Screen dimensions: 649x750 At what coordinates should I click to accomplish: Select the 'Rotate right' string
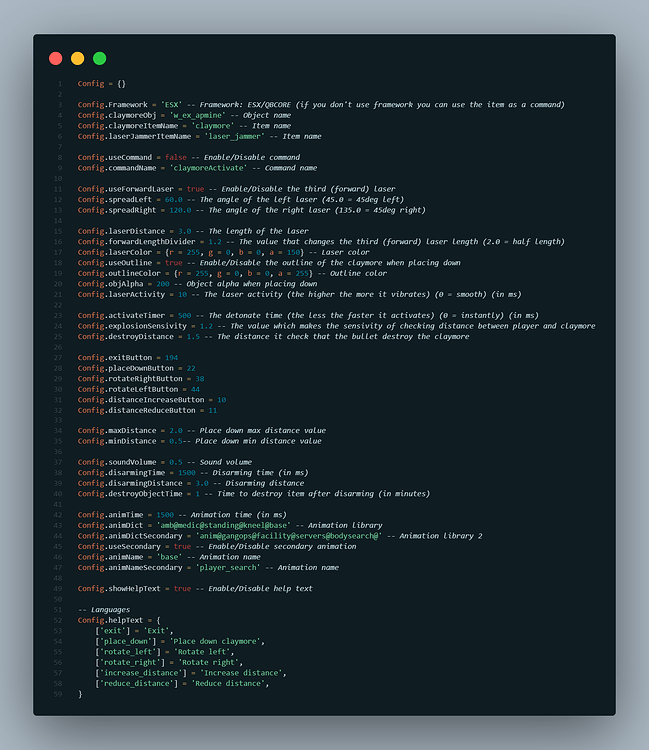(208, 662)
